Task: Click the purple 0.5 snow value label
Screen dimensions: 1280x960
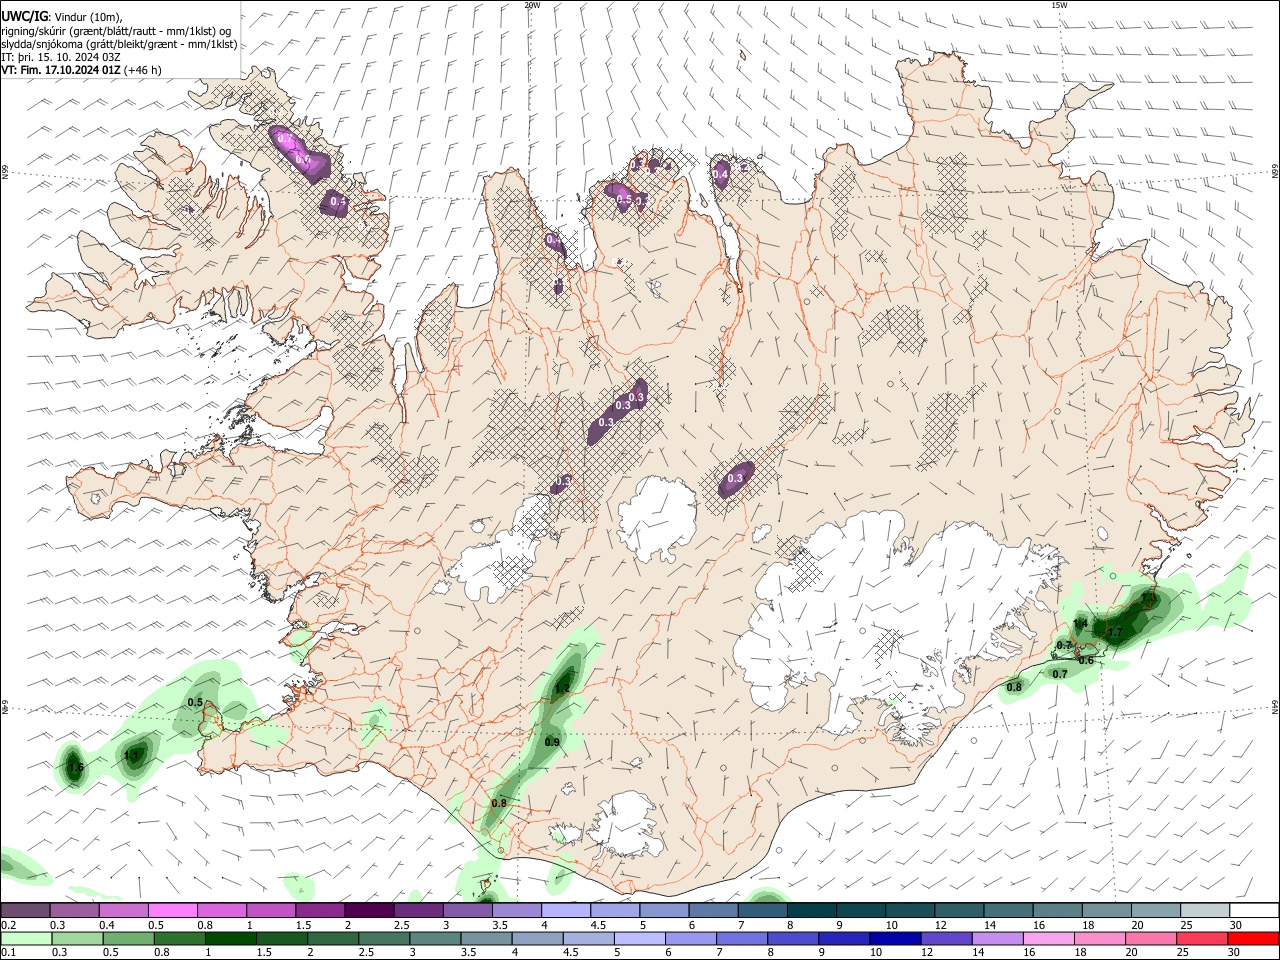Action: [623, 200]
